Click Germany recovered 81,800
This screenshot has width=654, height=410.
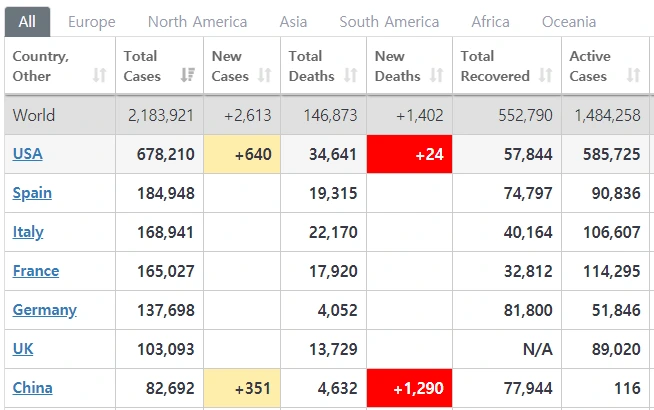528,310
